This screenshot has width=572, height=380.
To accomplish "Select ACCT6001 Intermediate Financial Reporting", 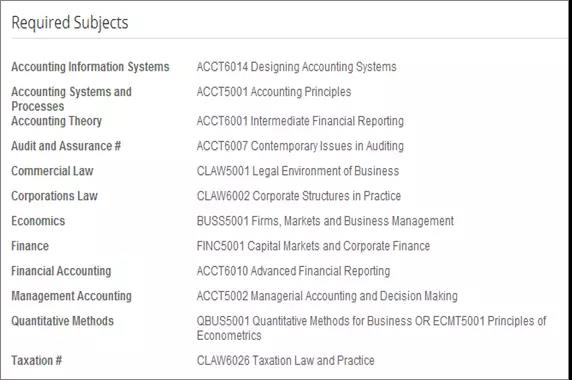I will 300,121.
